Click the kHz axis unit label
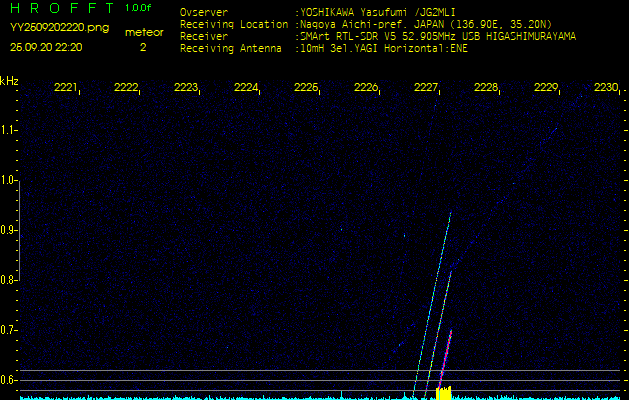Screen dimensions: 629x400 coord(9,81)
